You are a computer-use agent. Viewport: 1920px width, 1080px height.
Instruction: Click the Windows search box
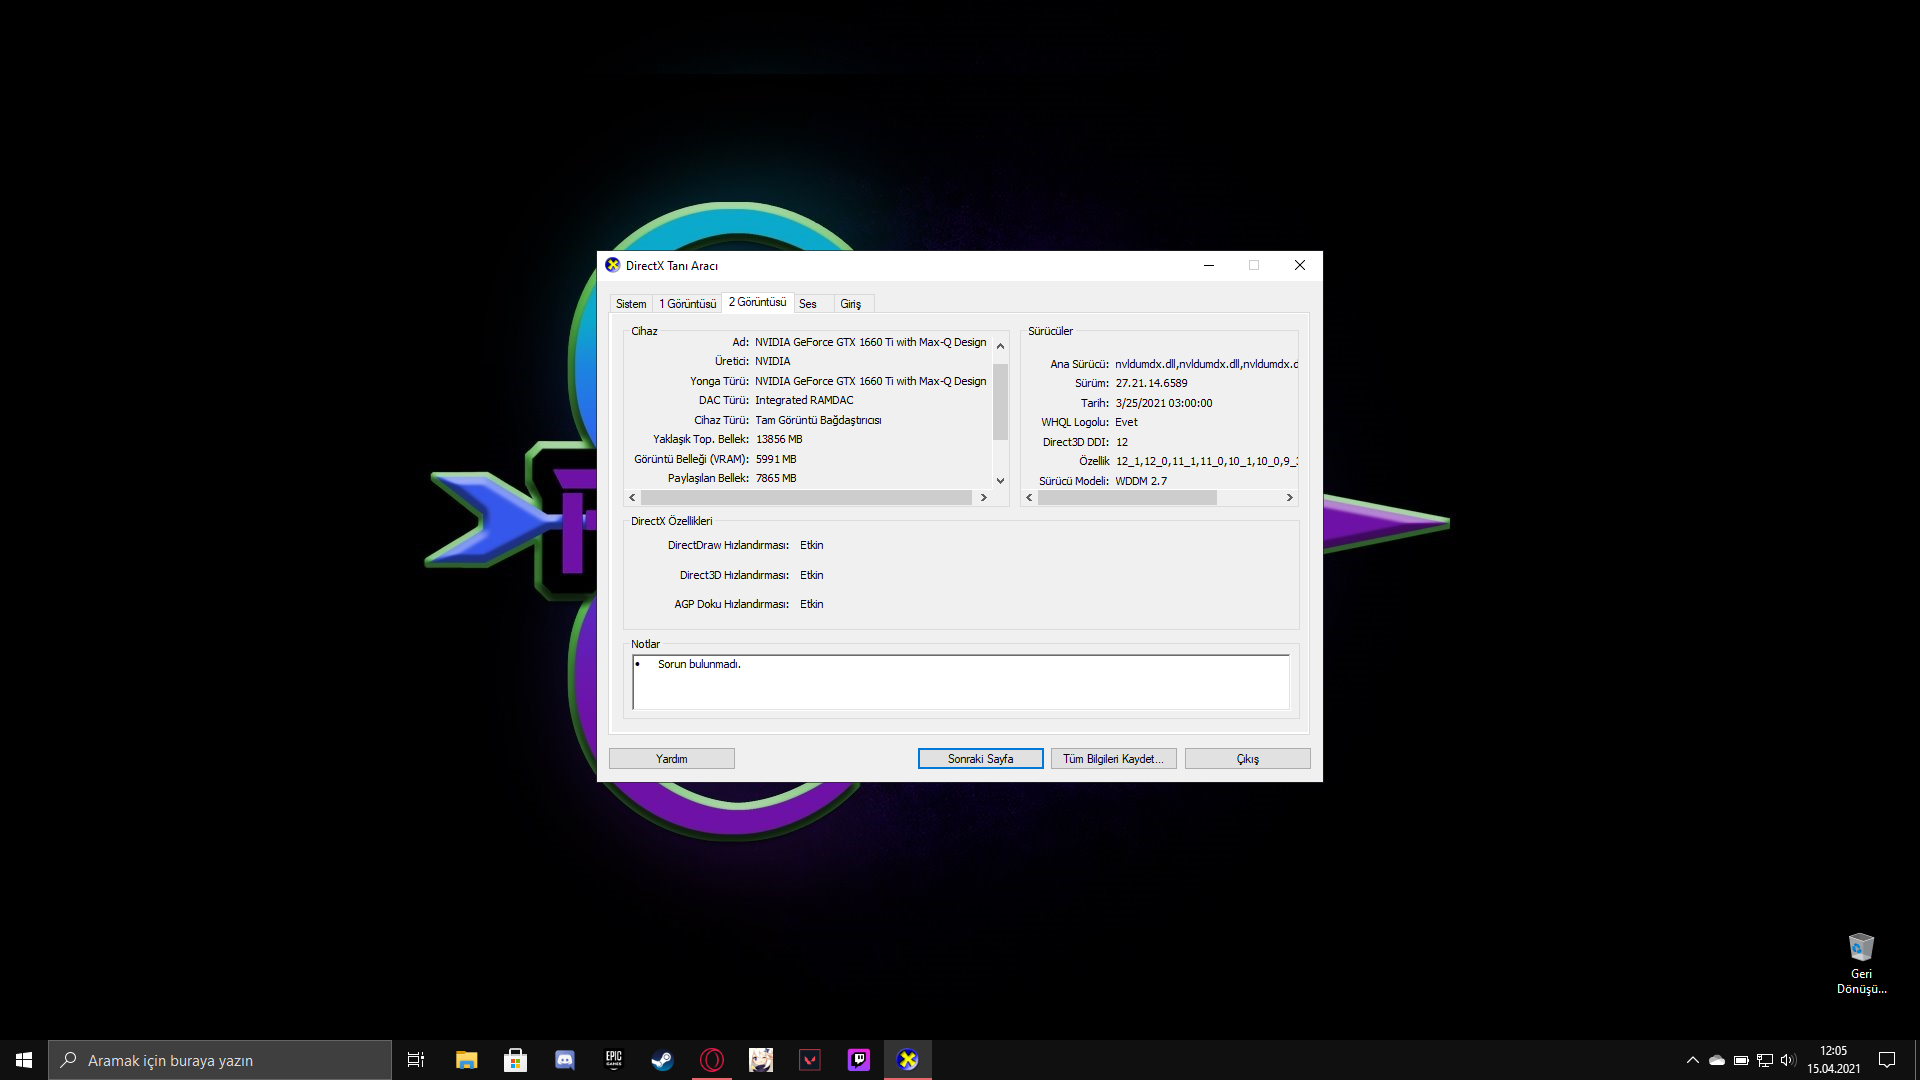(220, 1060)
